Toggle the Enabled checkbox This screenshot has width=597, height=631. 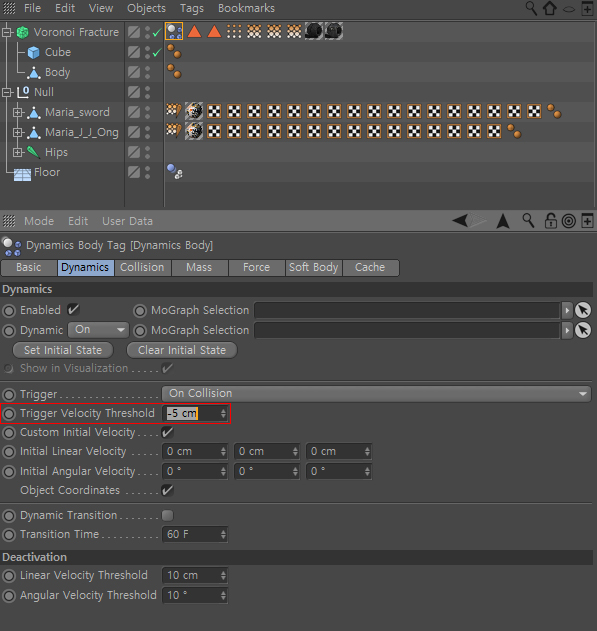tap(73, 309)
